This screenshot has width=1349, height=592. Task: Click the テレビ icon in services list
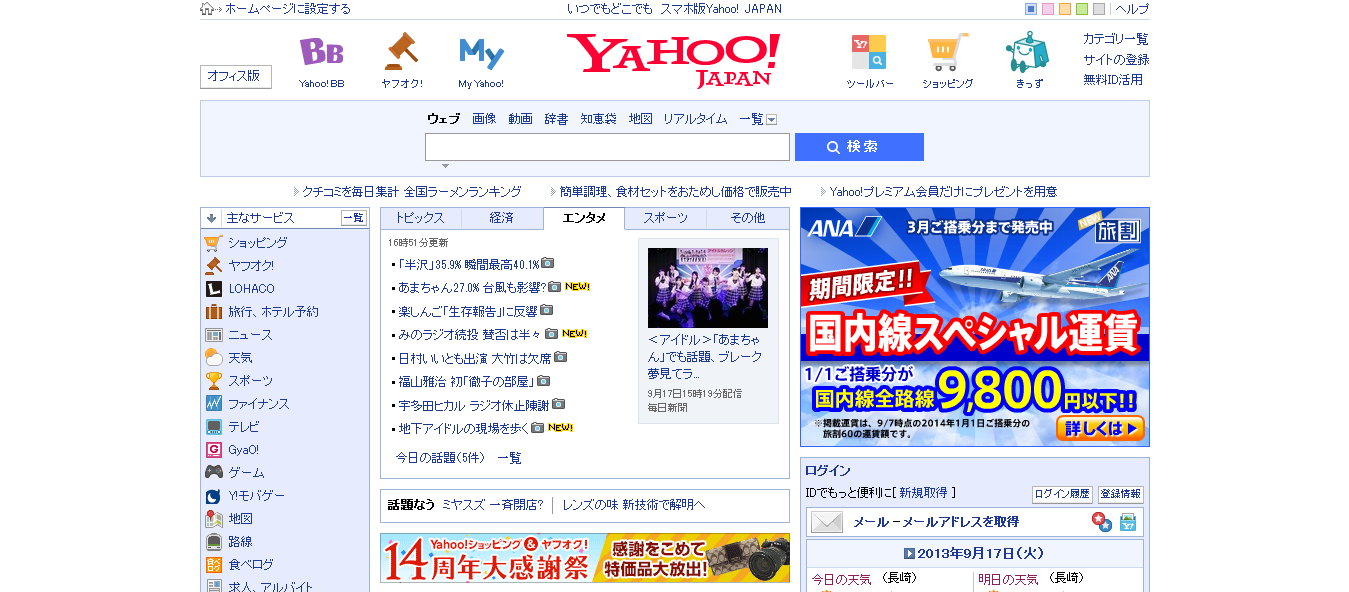(x=213, y=427)
